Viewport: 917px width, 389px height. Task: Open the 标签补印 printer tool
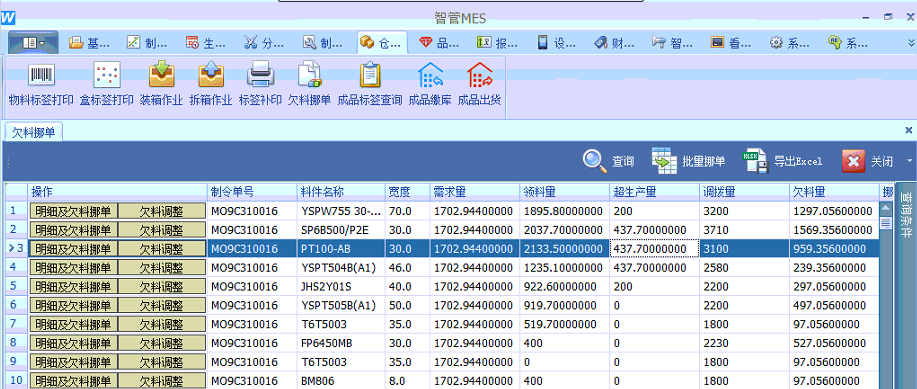pyautogui.click(x=260, y=85)
